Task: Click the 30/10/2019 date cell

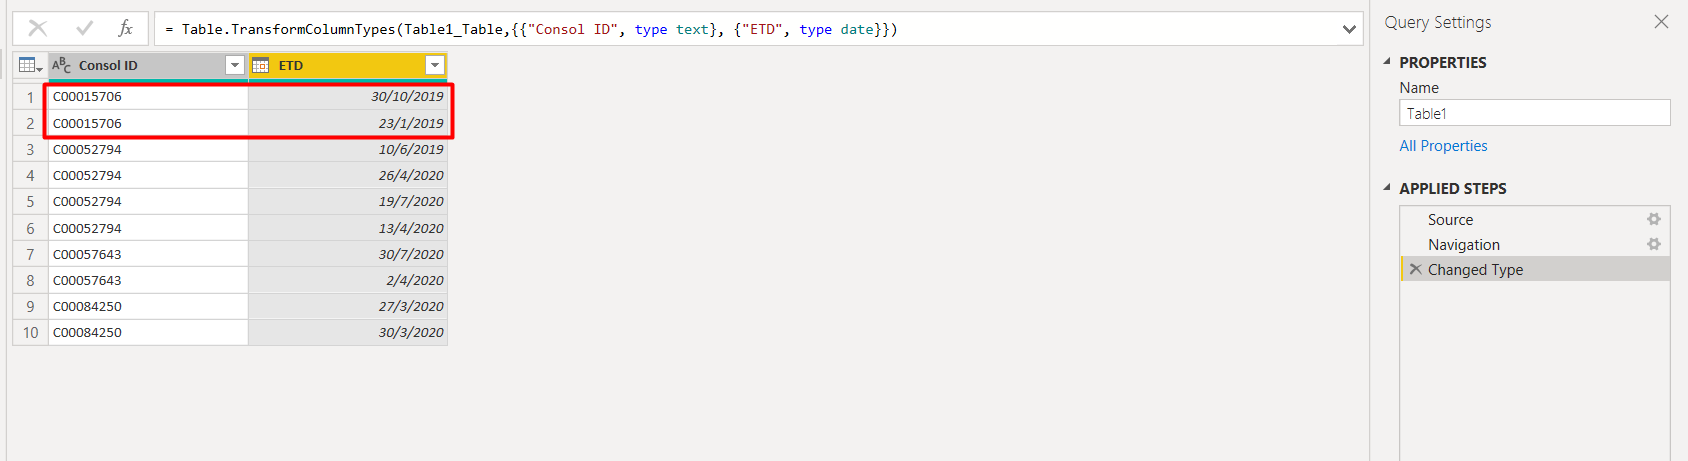Action: 348,97
